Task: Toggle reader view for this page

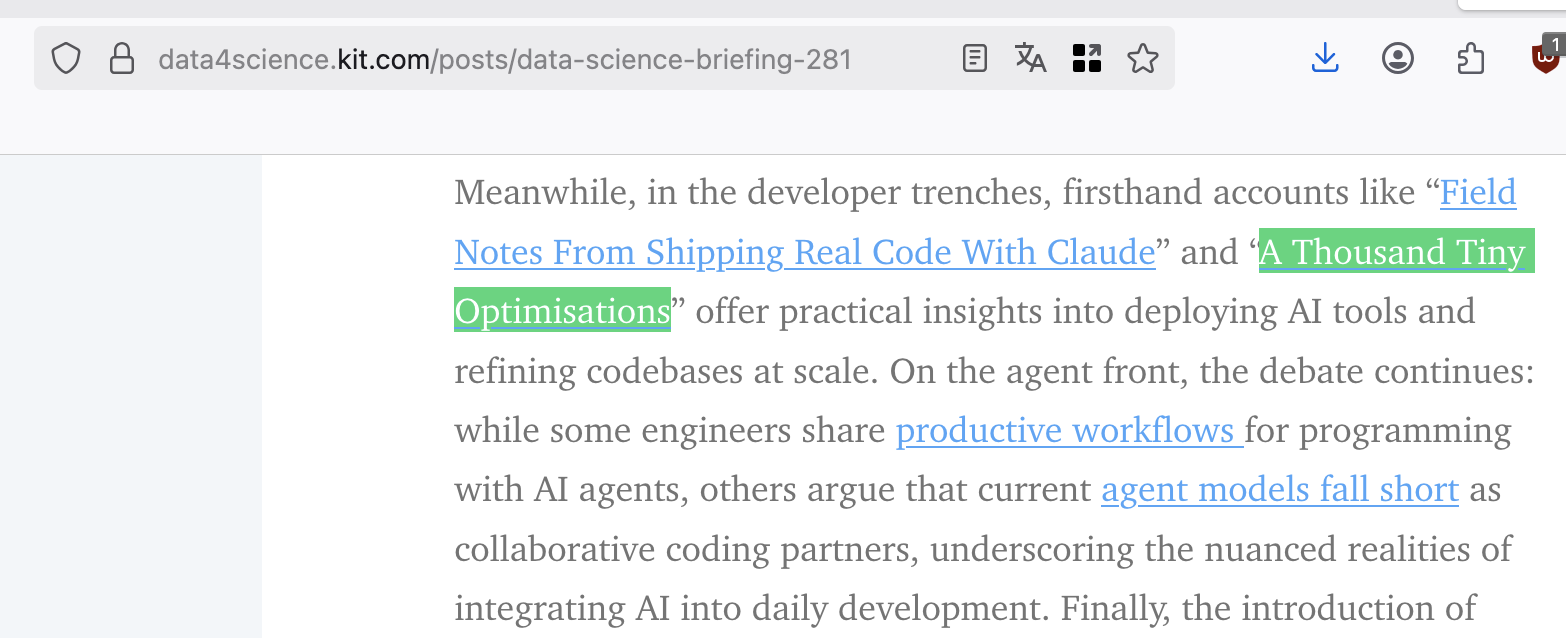Action: pyautogui.click(x=974, y=59)
